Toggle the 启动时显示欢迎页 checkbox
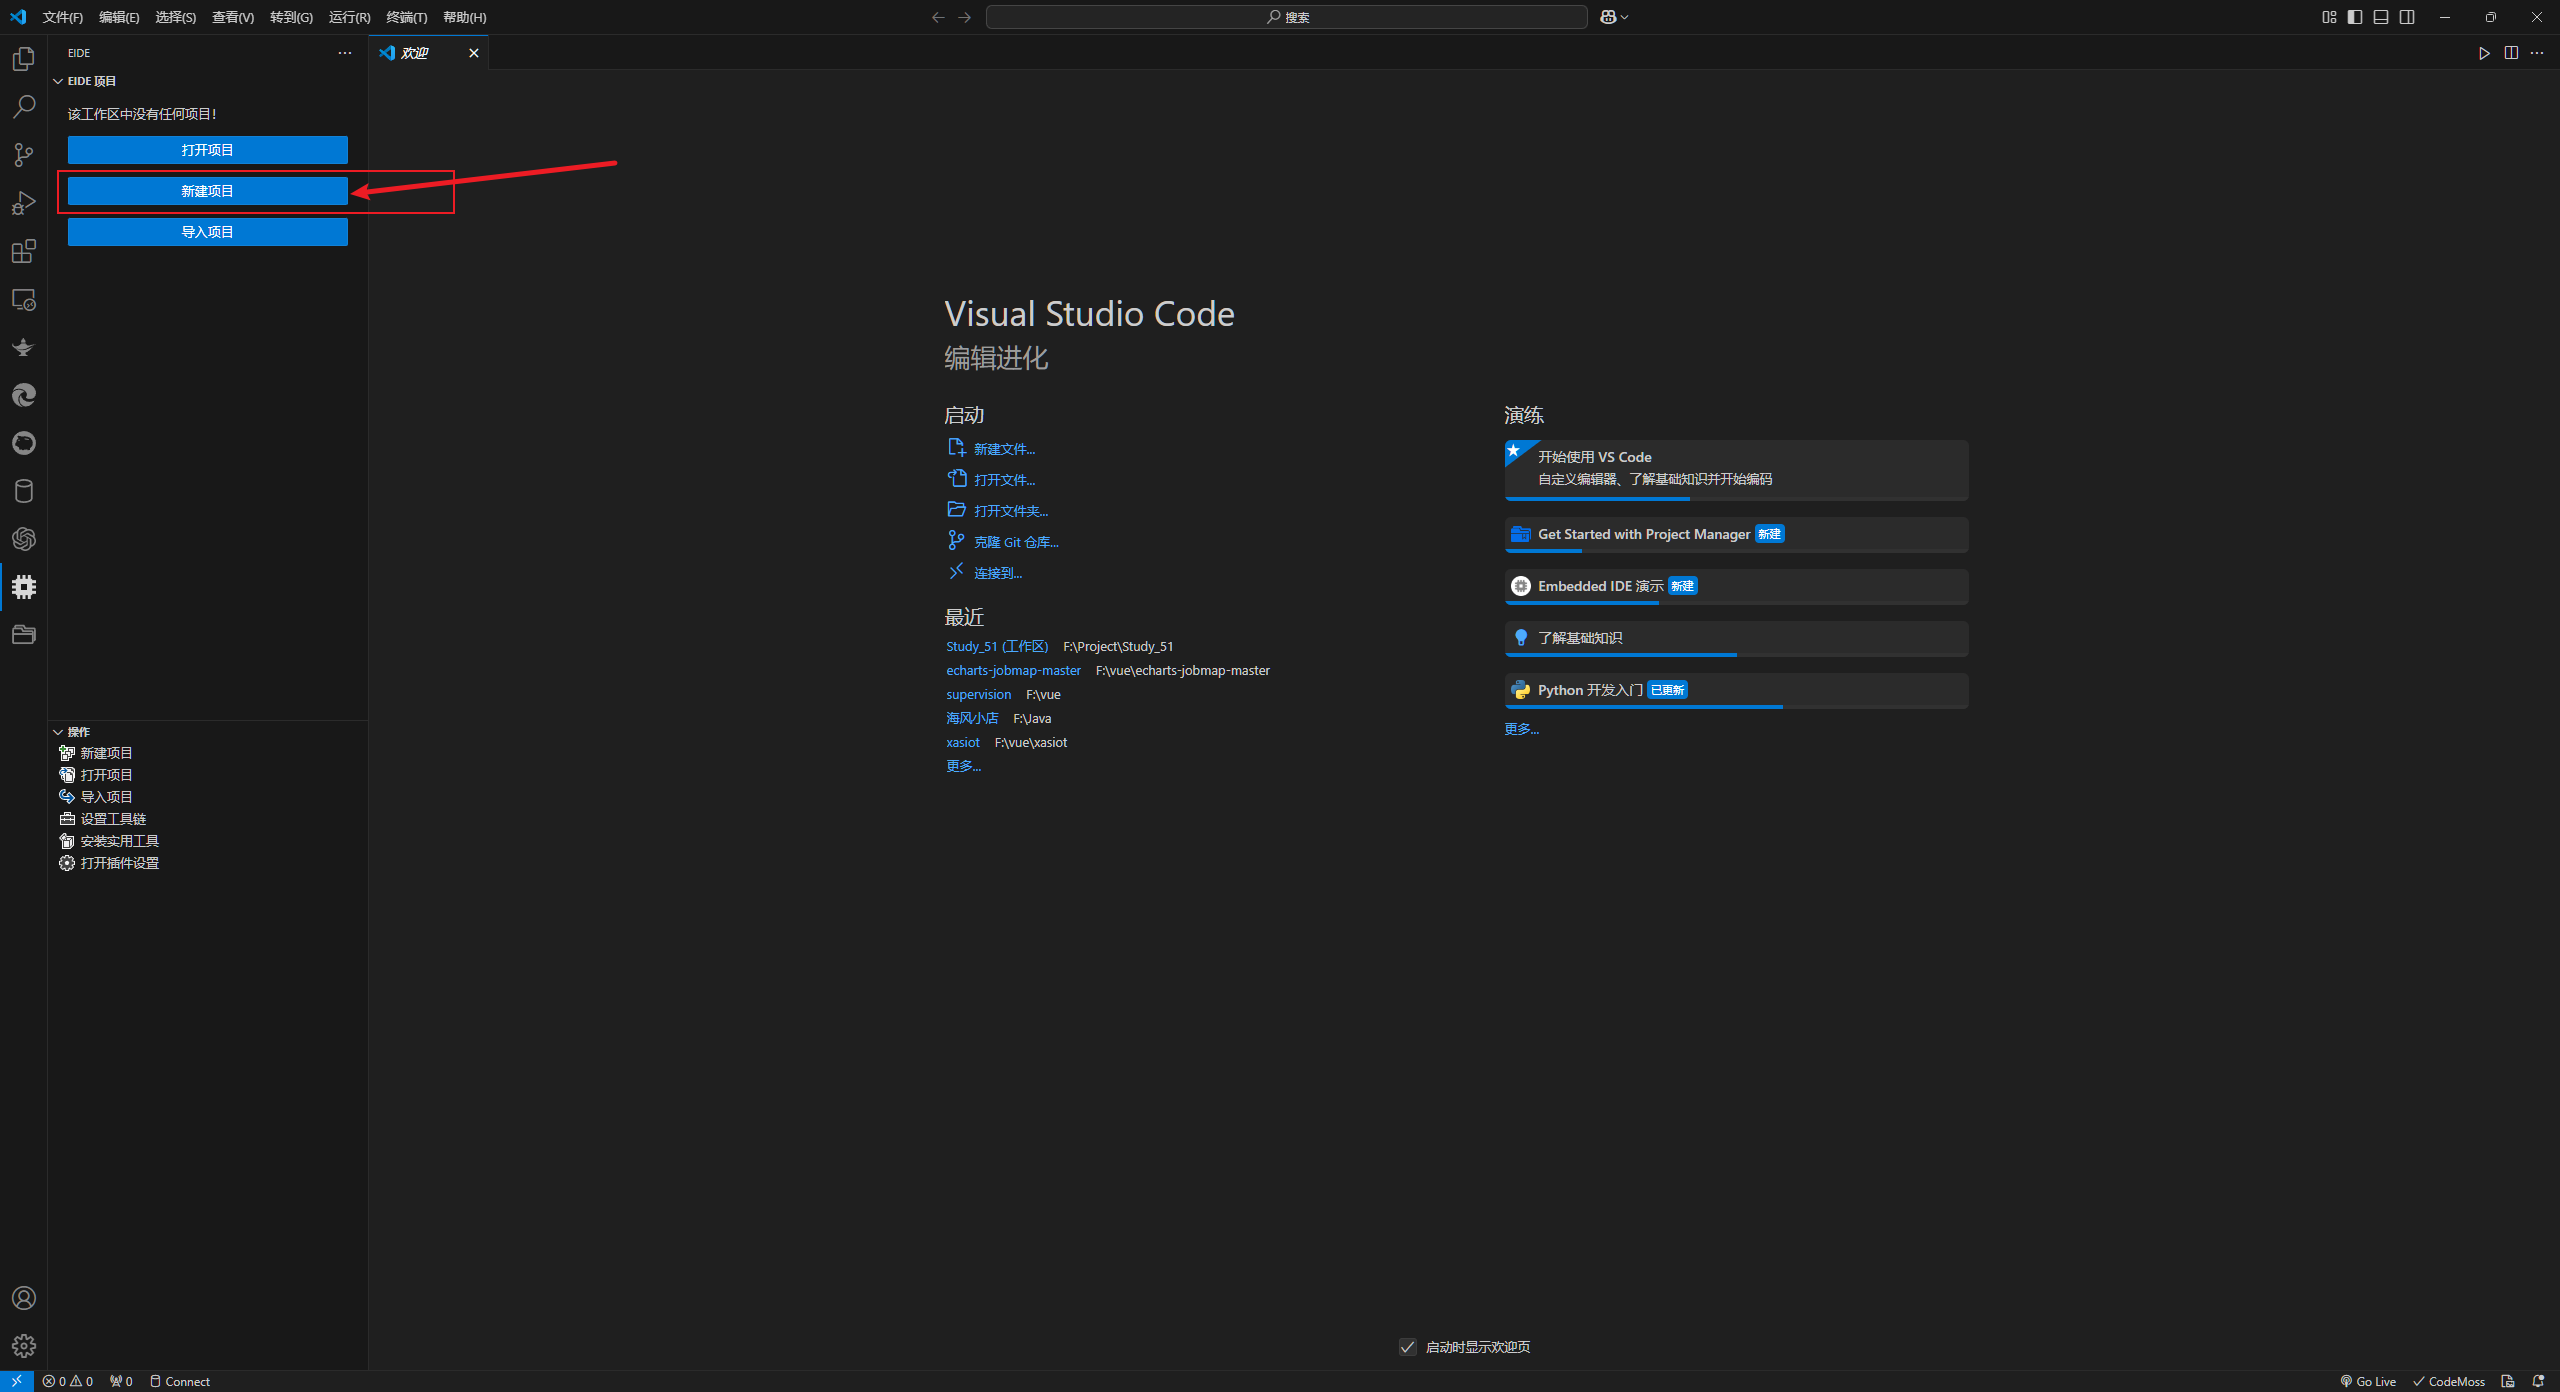Image resolution: width=2560 pixels, height=1392 pixels. point(1408,1347)
